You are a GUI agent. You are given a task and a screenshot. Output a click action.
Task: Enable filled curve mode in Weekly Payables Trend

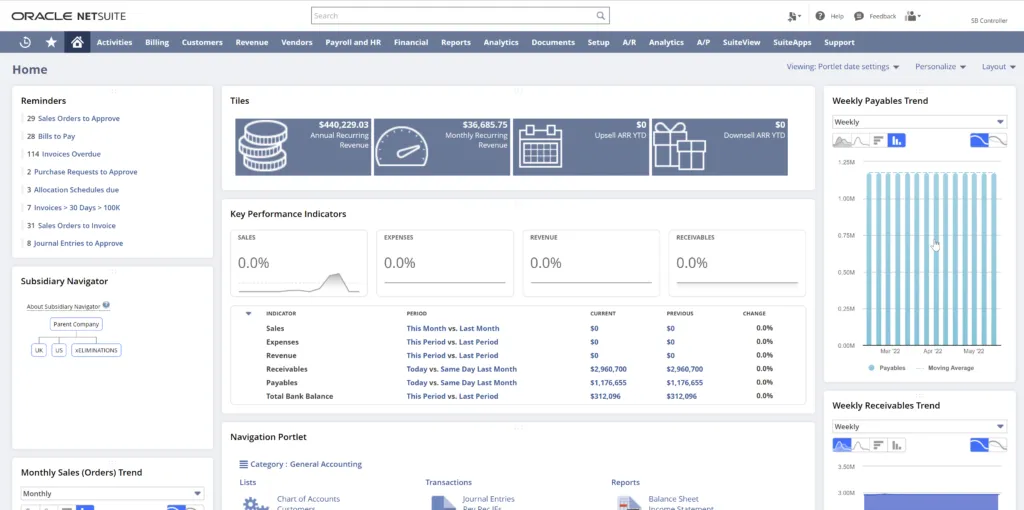click(x=979, y=140)
